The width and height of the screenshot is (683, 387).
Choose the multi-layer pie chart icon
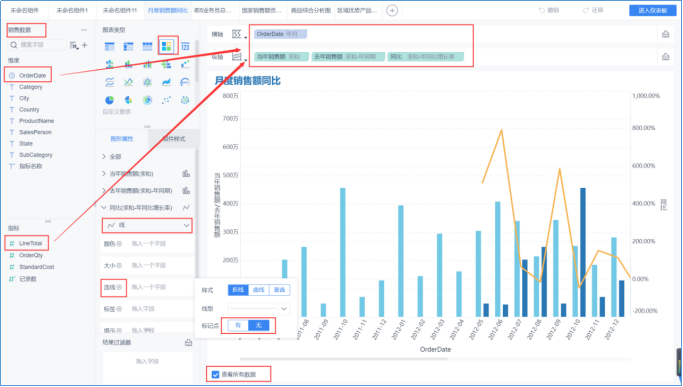(147, 100)
